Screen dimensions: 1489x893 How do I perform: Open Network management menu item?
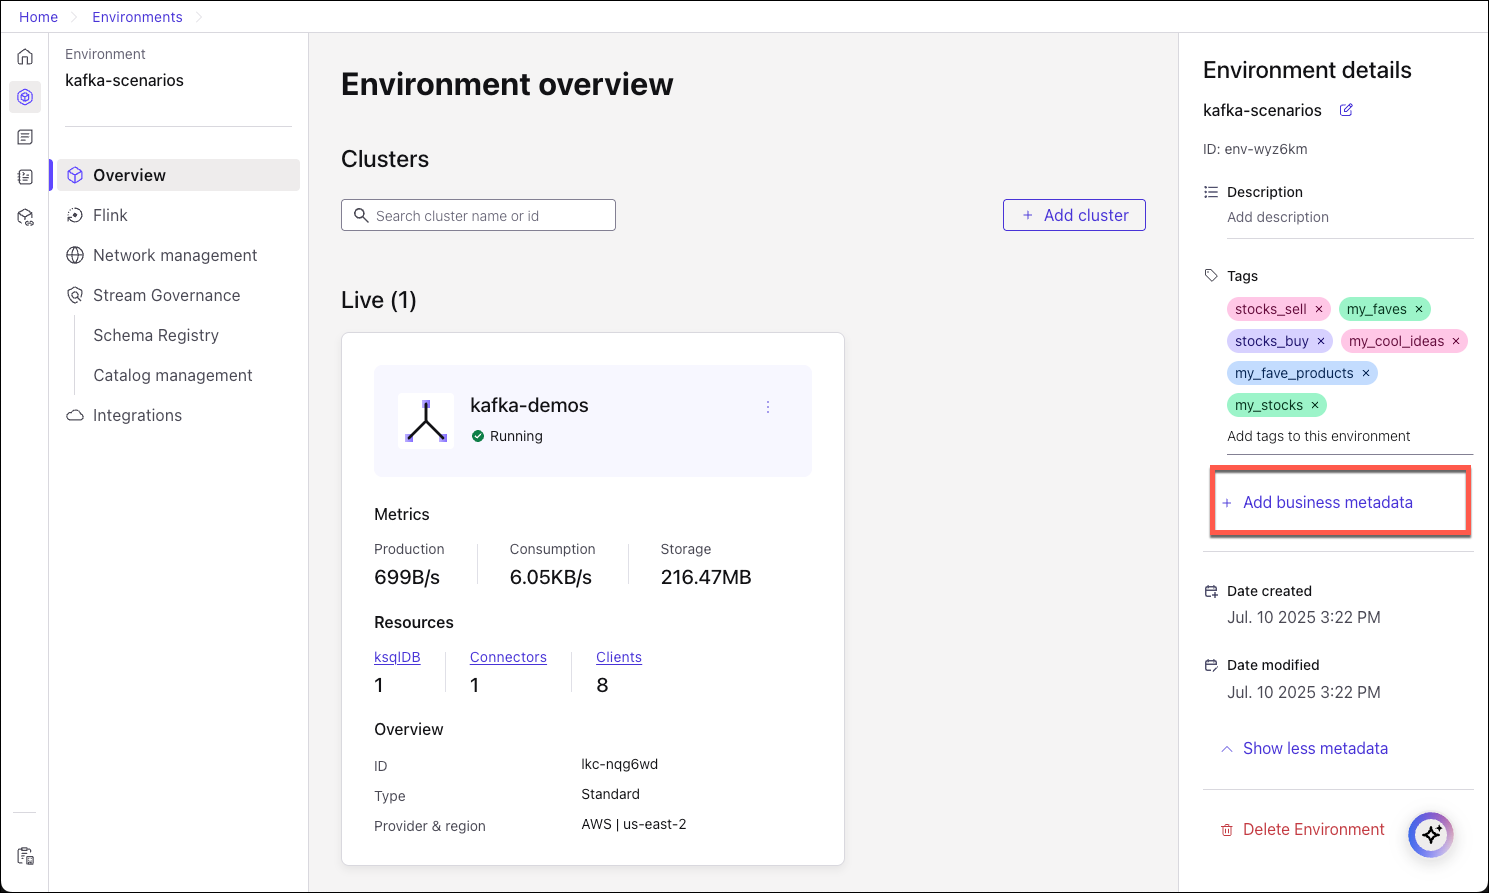click(x=175, y=255)
